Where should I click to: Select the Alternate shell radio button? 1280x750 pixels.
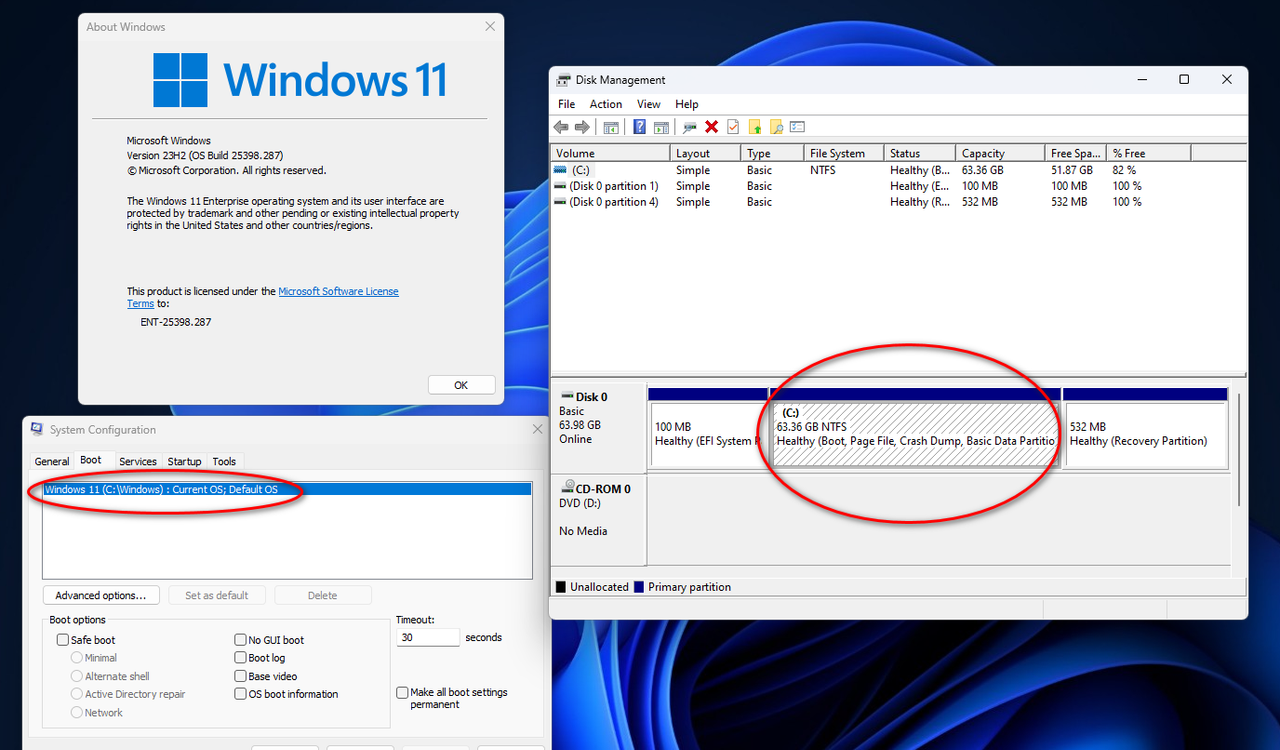click(77, 676)
